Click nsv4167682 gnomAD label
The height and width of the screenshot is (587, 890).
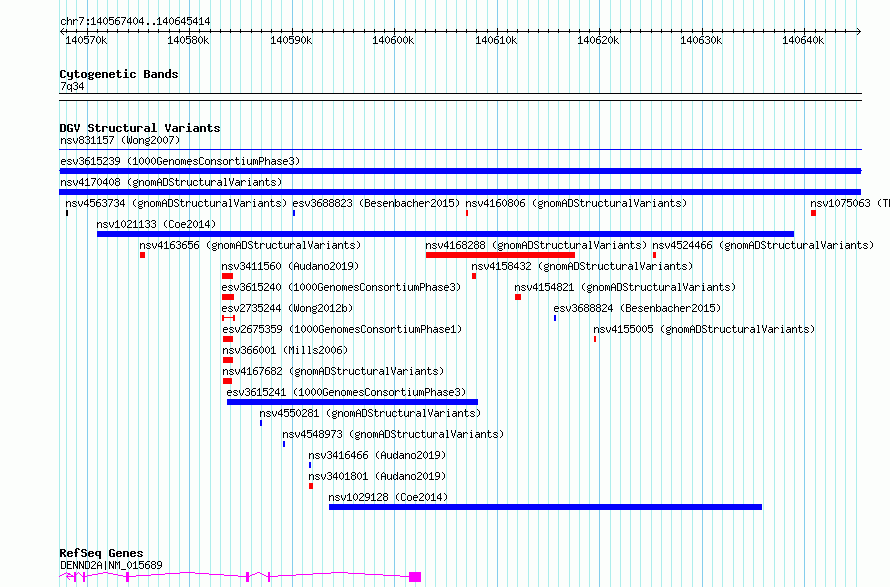click(x=333, y=371)
